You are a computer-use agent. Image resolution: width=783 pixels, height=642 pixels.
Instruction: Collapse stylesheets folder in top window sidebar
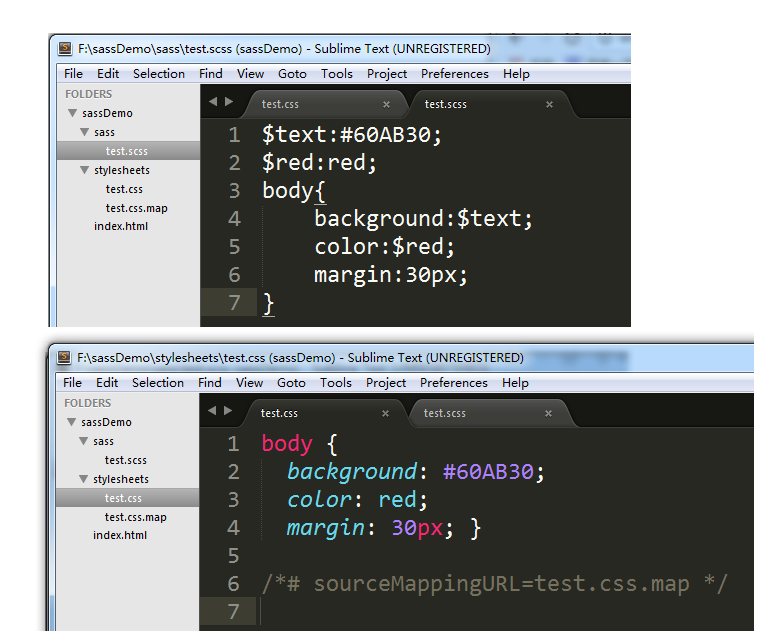click(x=84, y=170)
